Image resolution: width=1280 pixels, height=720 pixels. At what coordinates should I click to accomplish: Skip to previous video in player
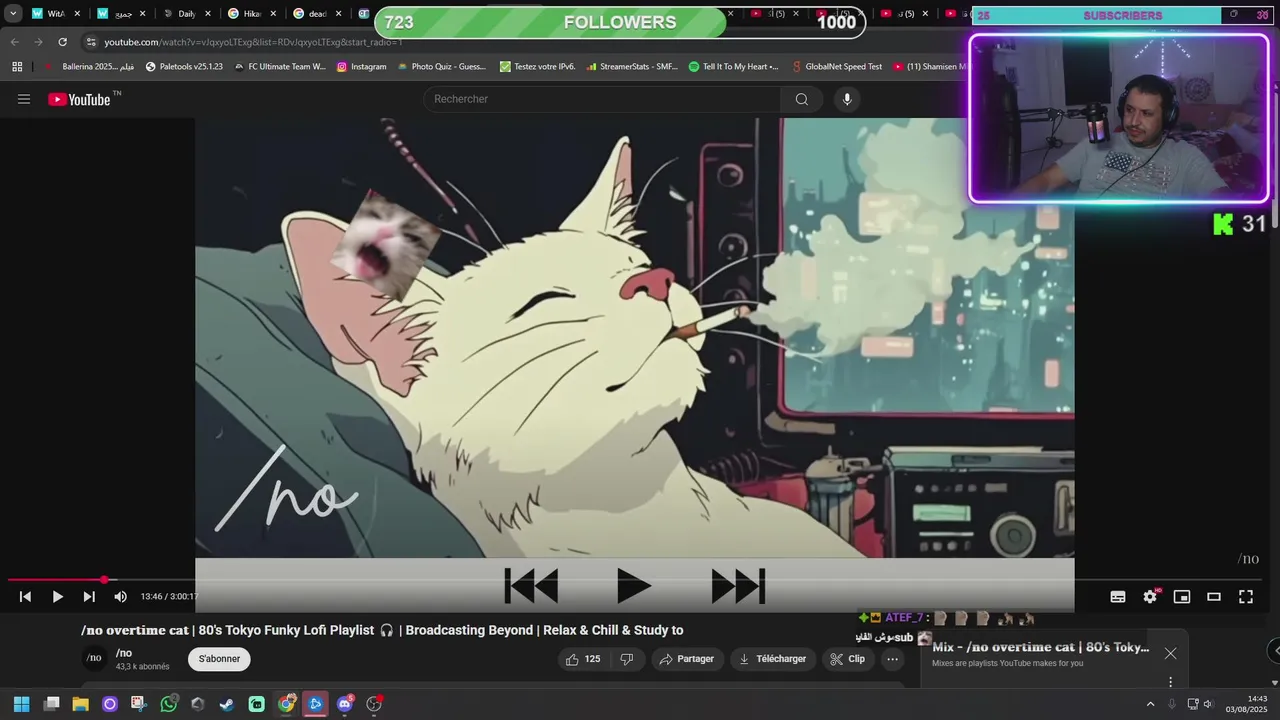[25, 597]
